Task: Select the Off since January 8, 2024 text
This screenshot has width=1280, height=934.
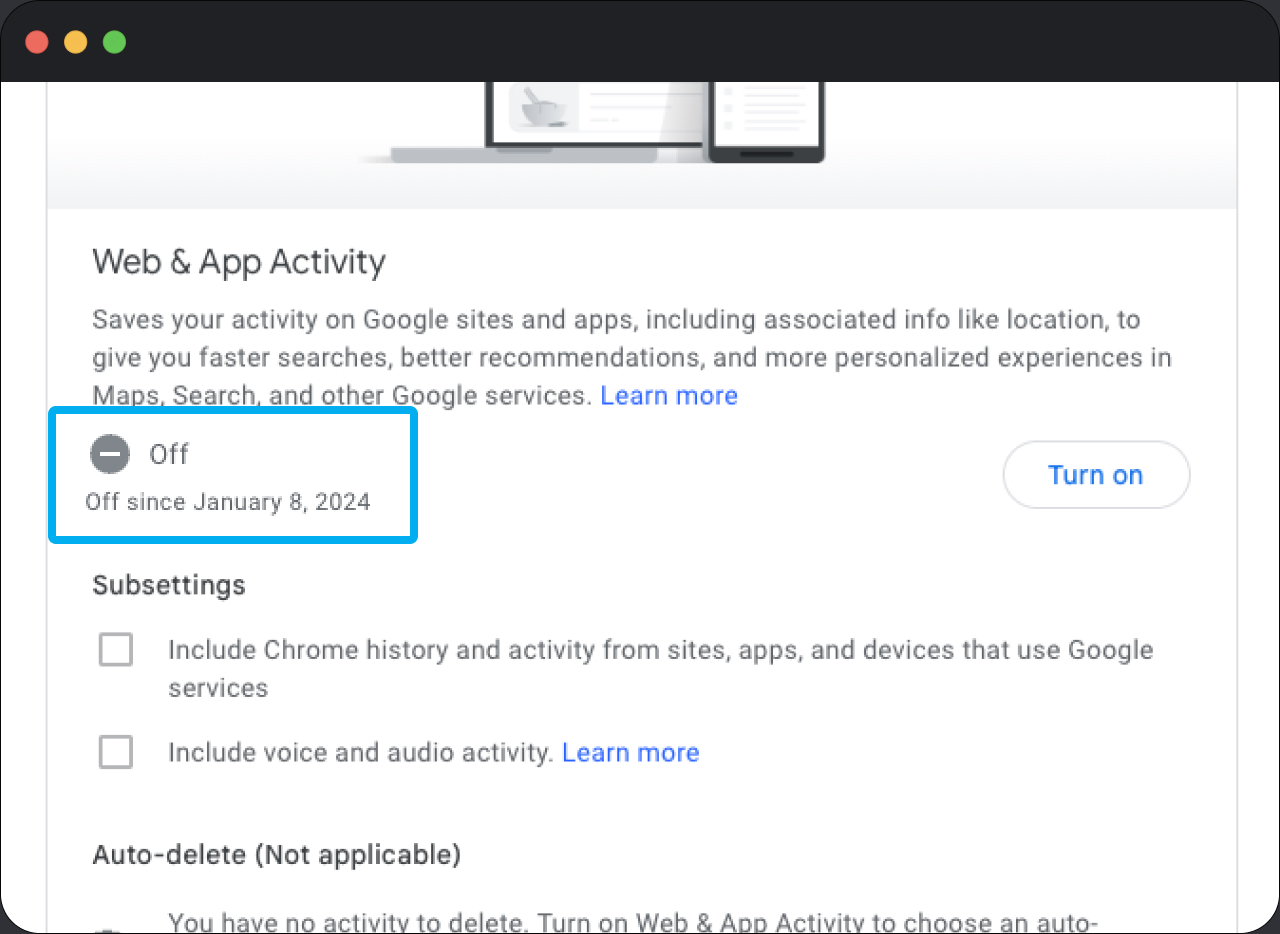Action: (x=225, y=502)
